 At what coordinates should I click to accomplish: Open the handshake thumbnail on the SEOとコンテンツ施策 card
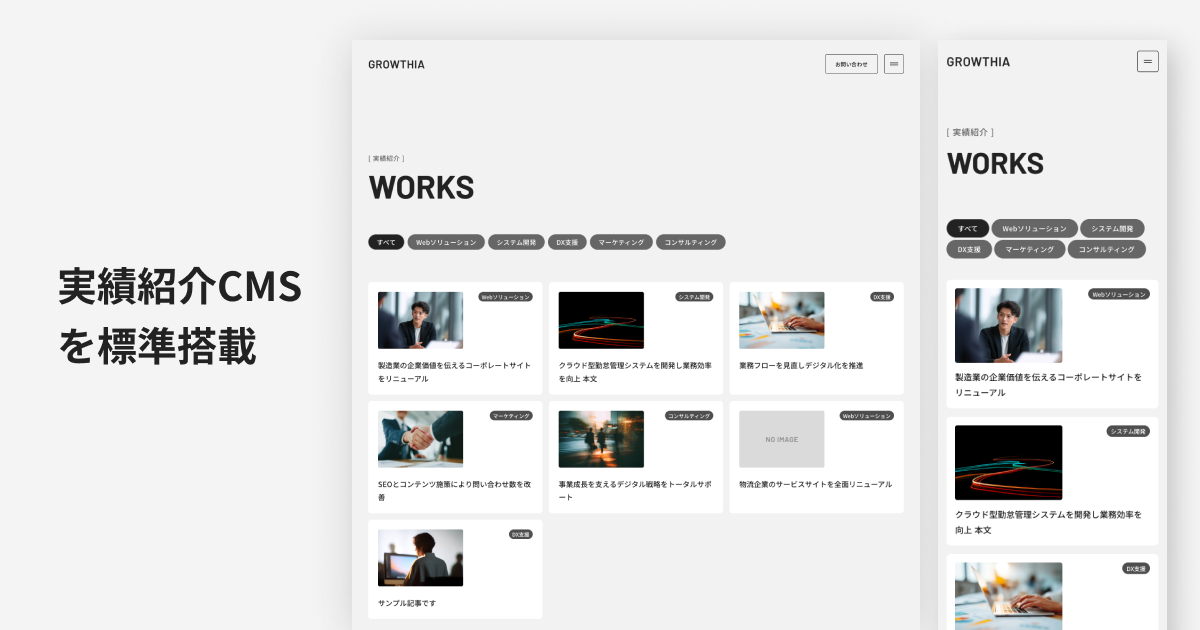[x=420, y=439]
